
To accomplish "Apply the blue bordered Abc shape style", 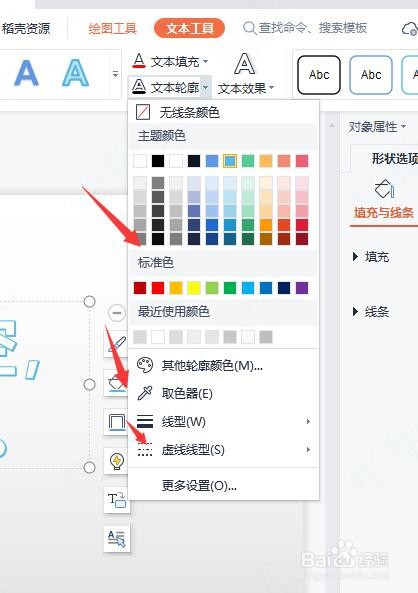I will tap(371, 75).
